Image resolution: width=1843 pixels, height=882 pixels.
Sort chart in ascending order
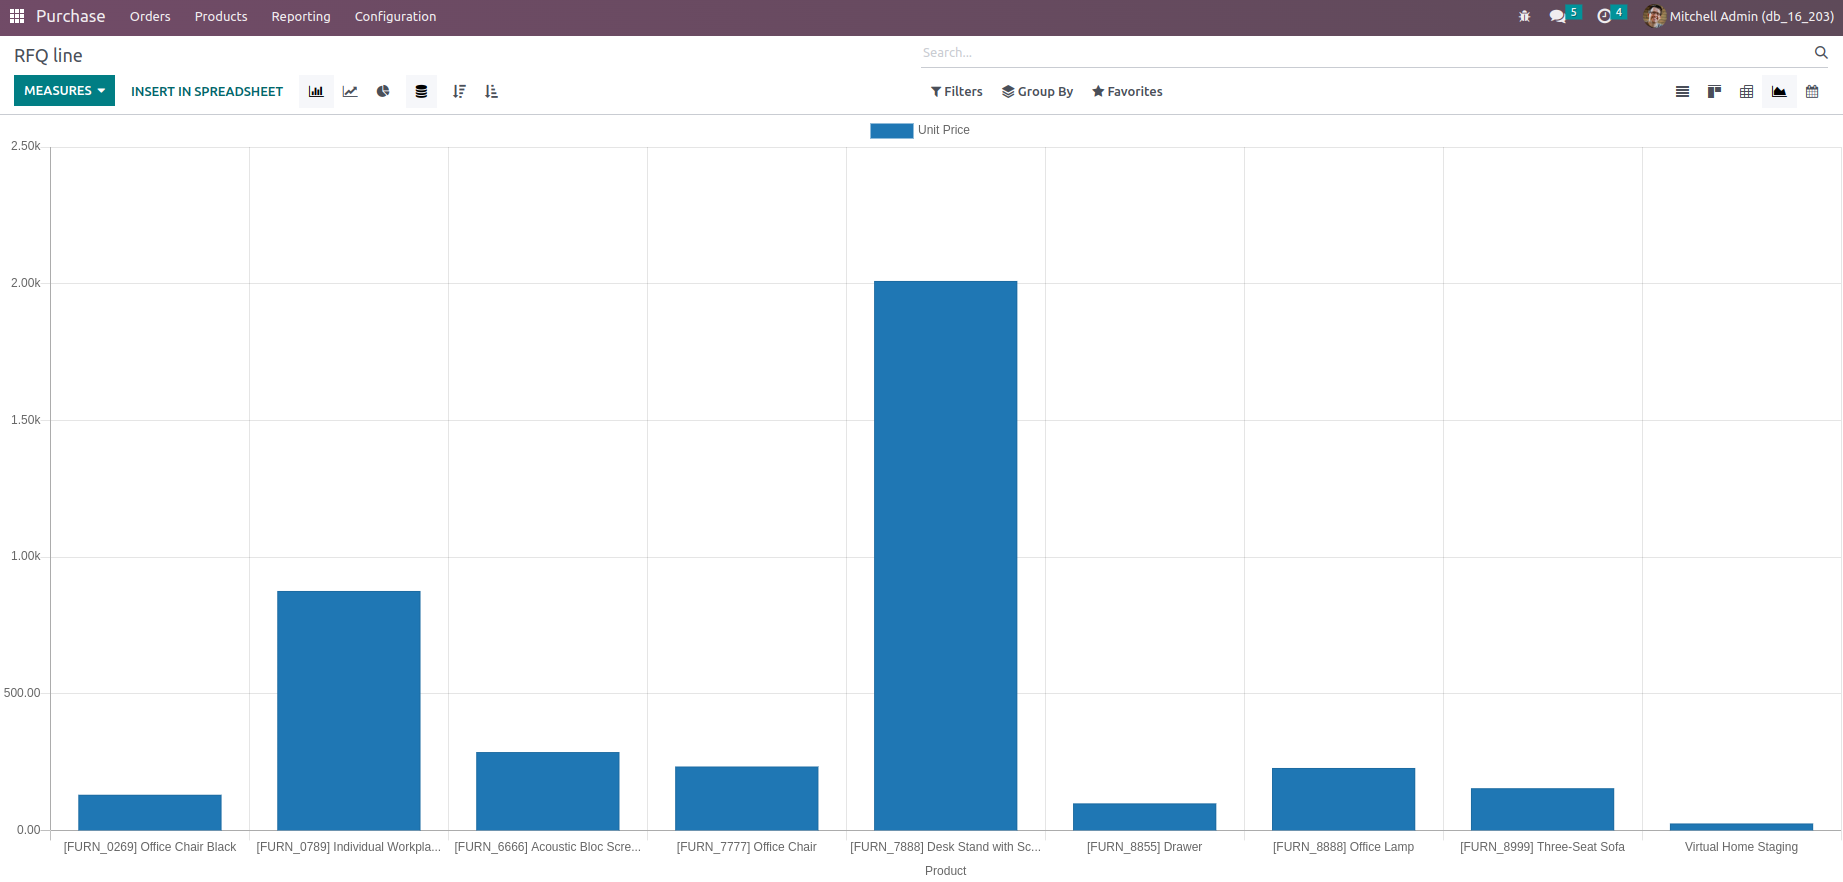click(x=491, y=91)
